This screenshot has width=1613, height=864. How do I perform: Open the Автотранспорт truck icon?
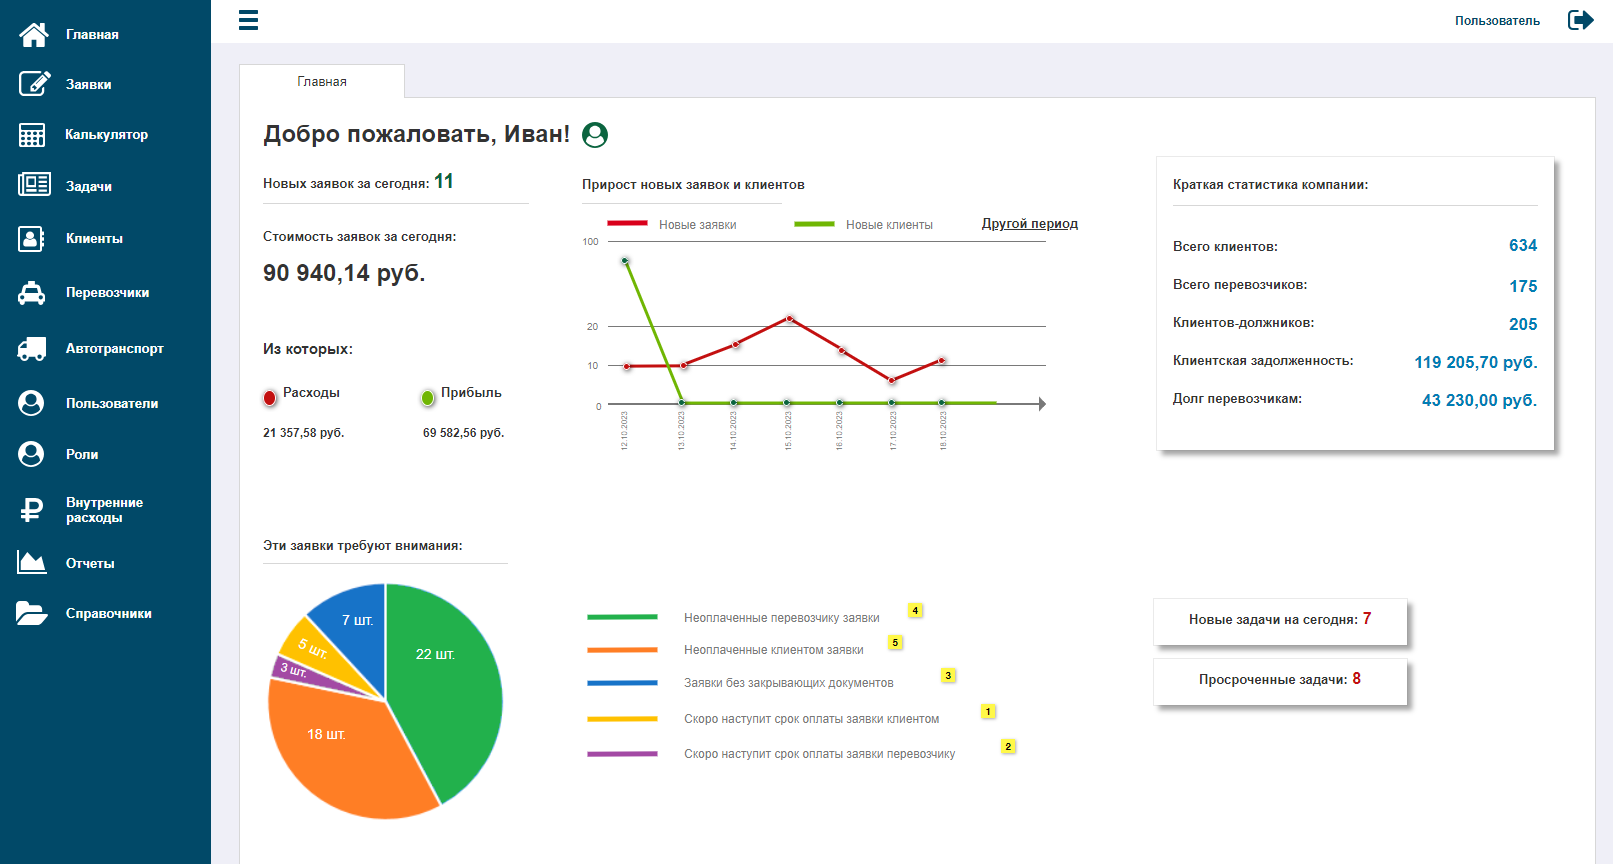point(32,348)
